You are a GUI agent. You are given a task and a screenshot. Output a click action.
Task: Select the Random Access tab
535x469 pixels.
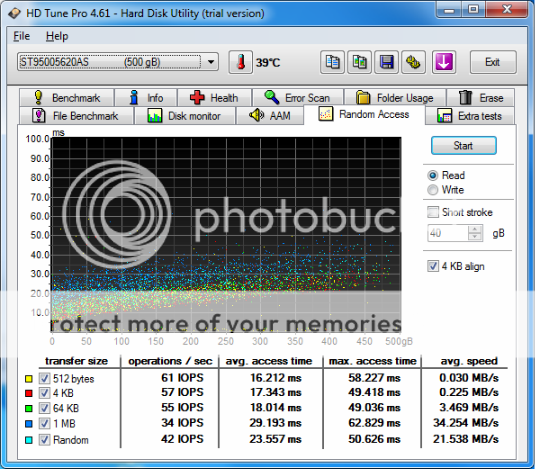coord(364,115)
